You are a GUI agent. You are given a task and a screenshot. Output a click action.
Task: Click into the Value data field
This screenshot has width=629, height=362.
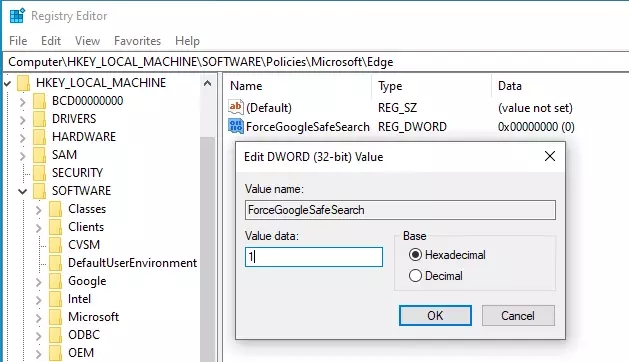(314, 257)
